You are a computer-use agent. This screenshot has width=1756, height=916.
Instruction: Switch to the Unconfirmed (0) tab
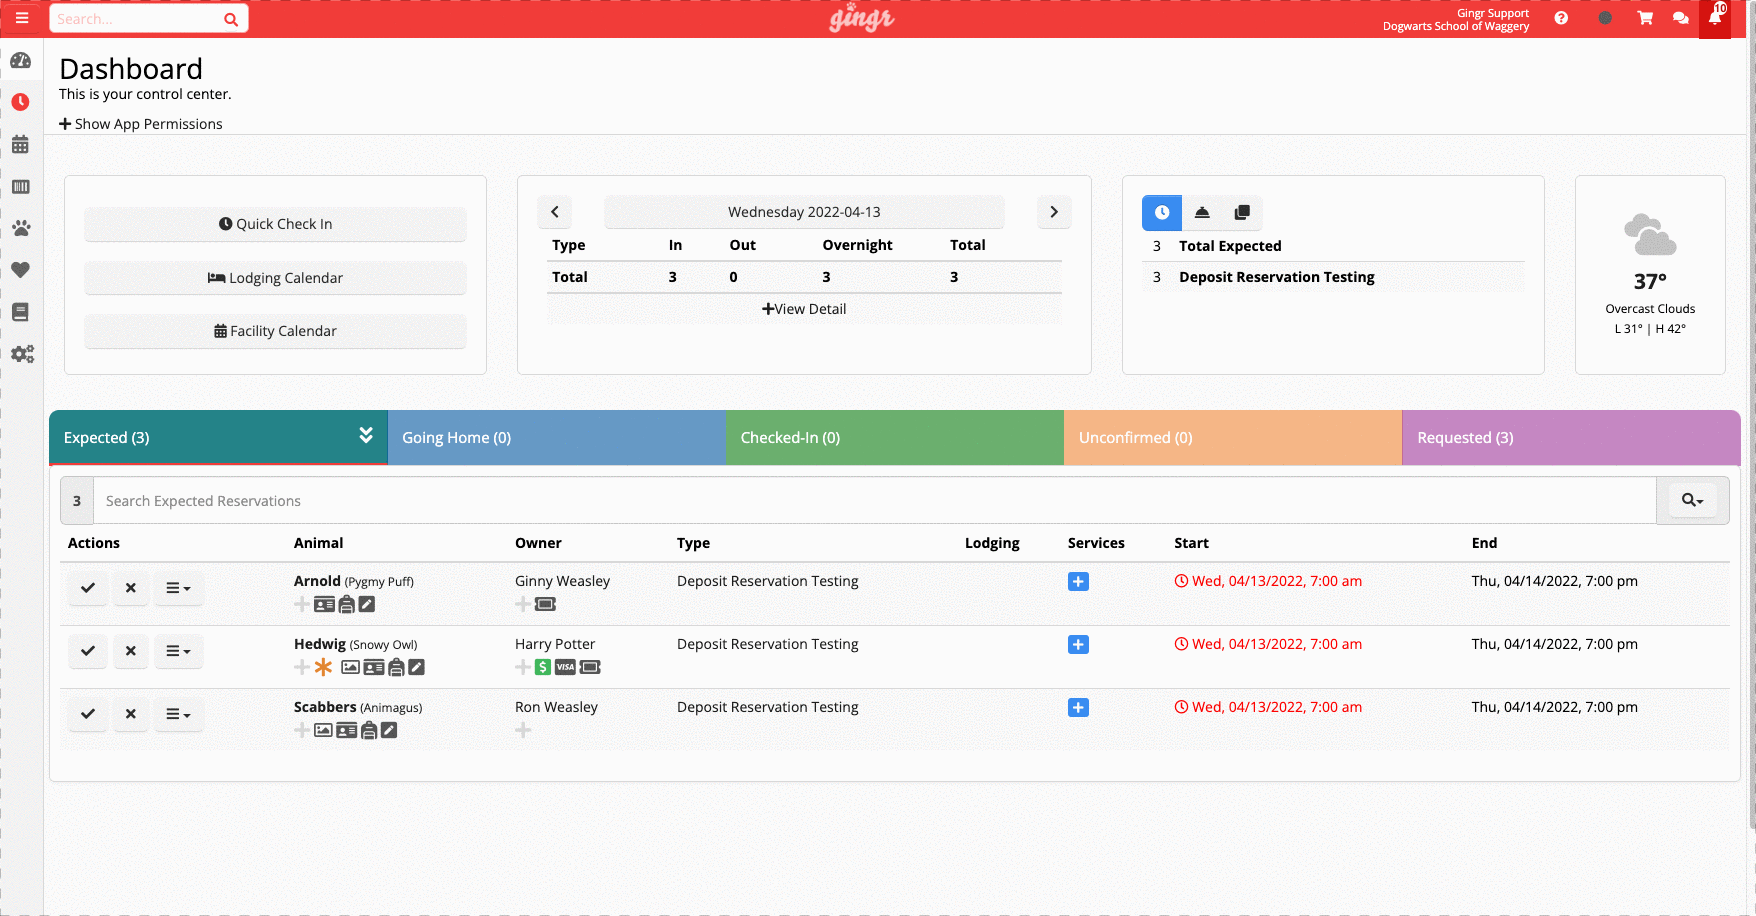click(1233, 437)
